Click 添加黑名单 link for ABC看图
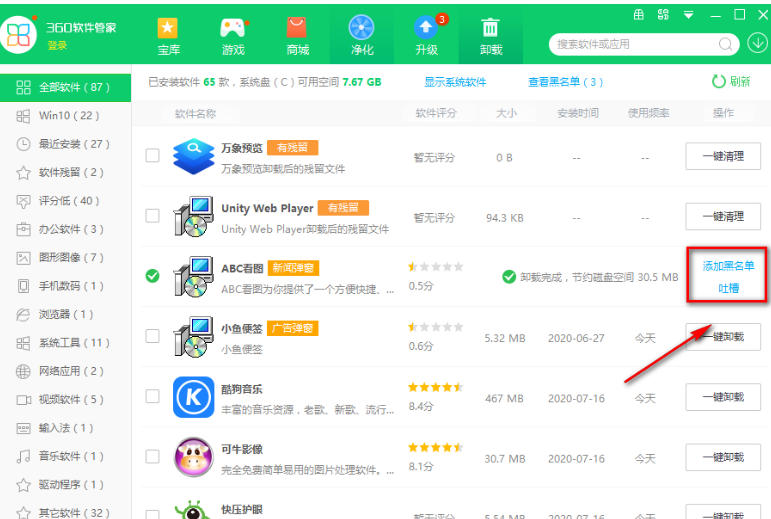This screenshot has width=771, height=519. 728,266
